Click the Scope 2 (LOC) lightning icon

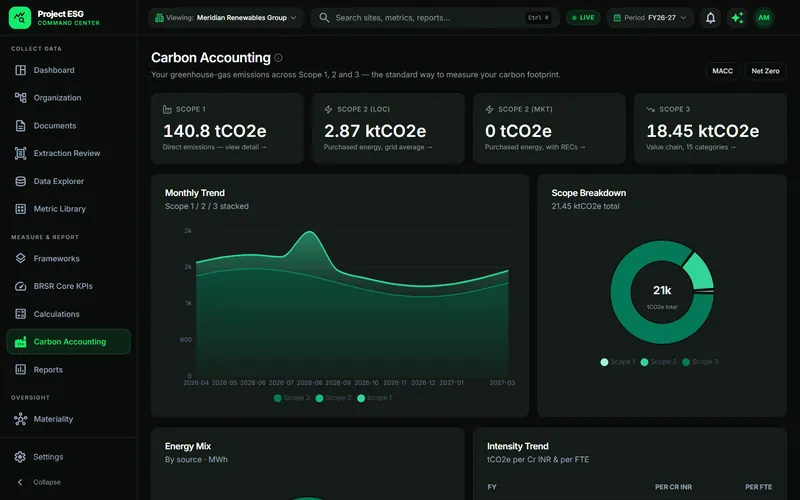click(x=328, y=109)
